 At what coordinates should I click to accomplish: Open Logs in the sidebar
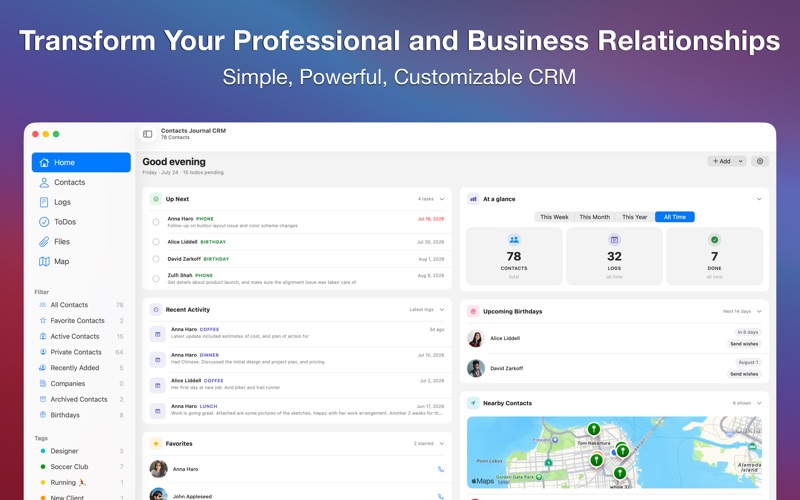click(x=81, y=202)
